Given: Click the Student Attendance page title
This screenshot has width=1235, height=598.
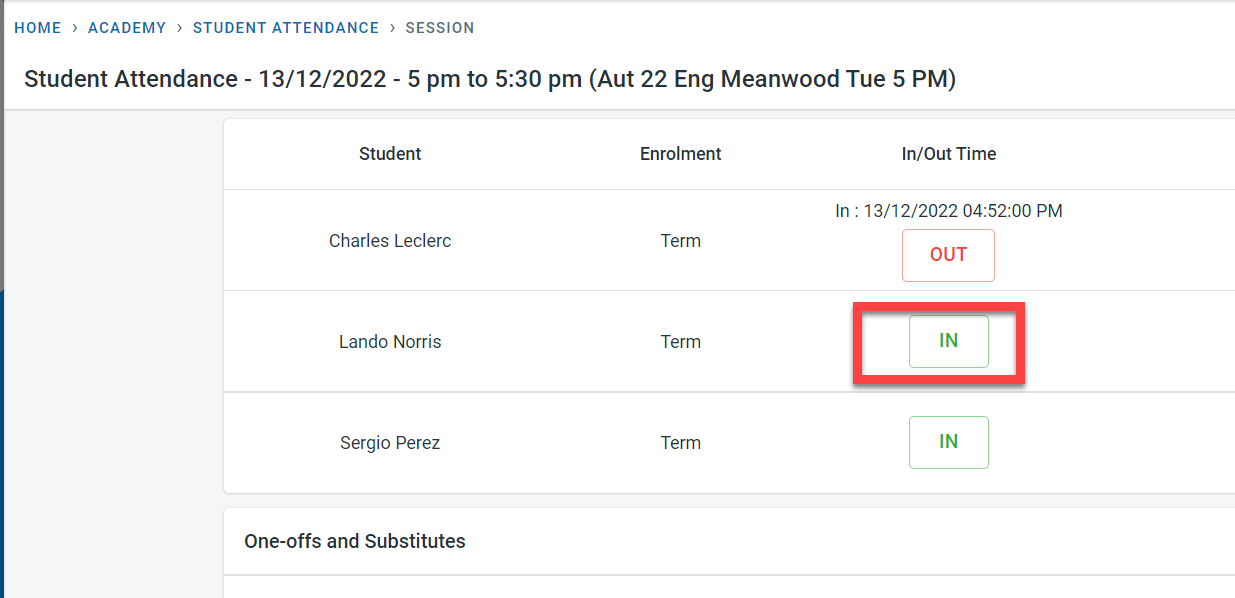Looking at the screenshot, I should click(x=490, y=79).
